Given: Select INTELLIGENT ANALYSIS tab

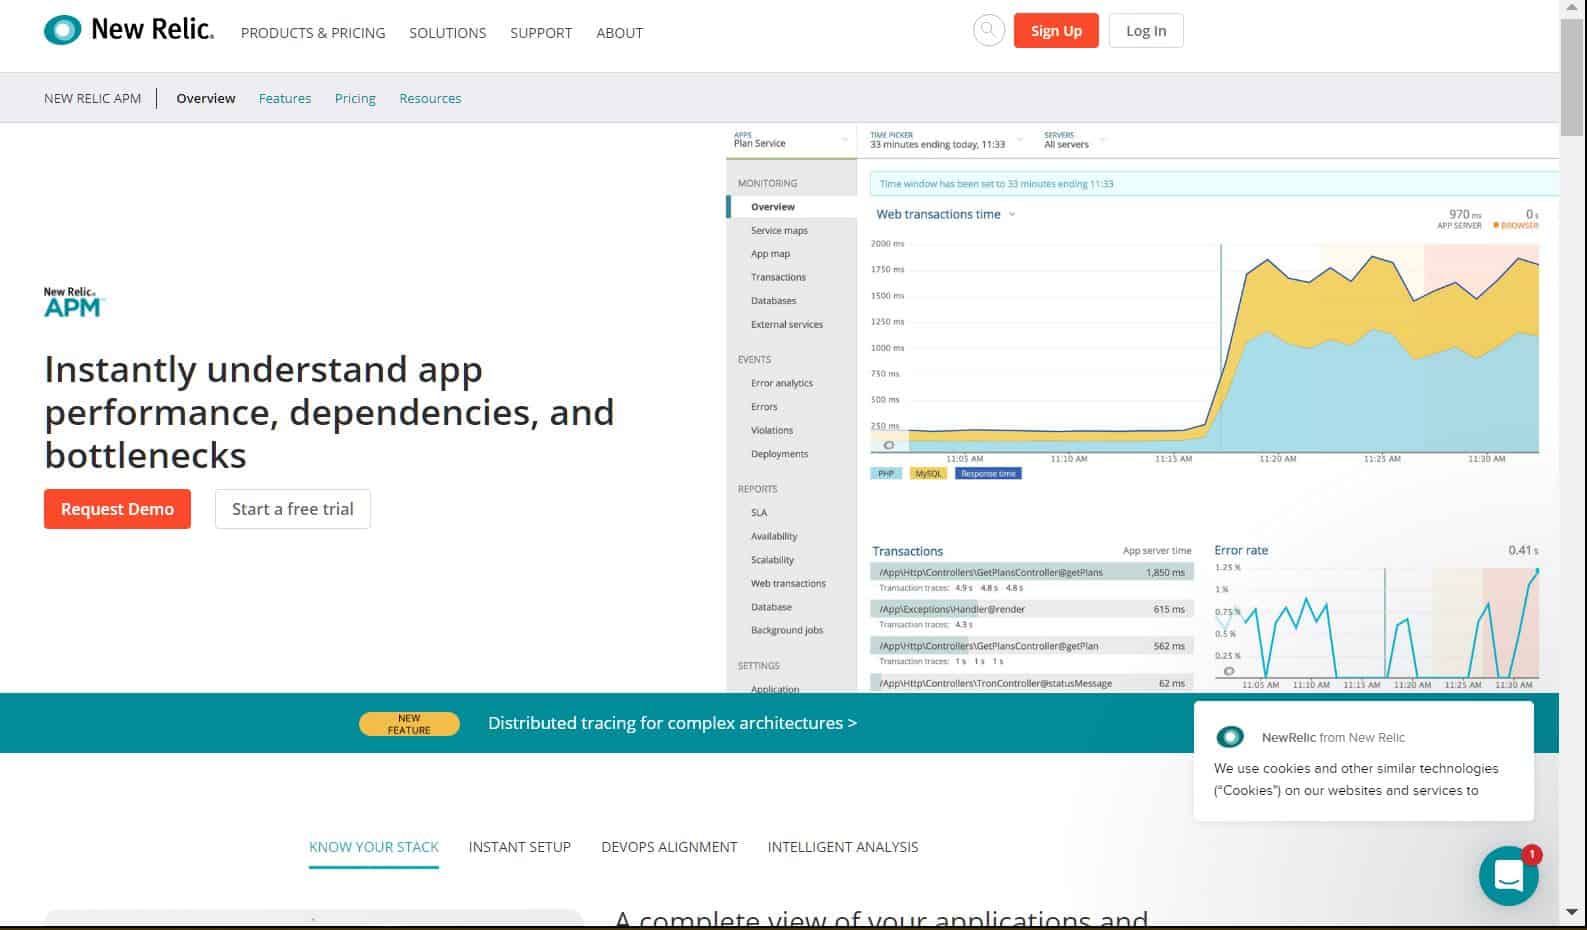Looking at the screenshot, I should (x=843, y=847).
